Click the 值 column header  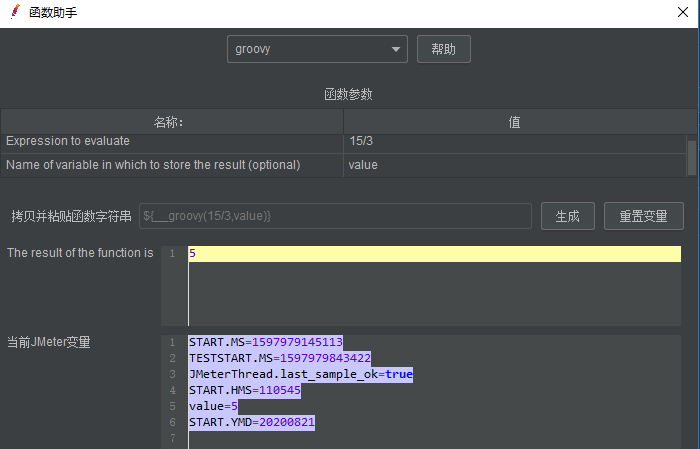(514, 122)
